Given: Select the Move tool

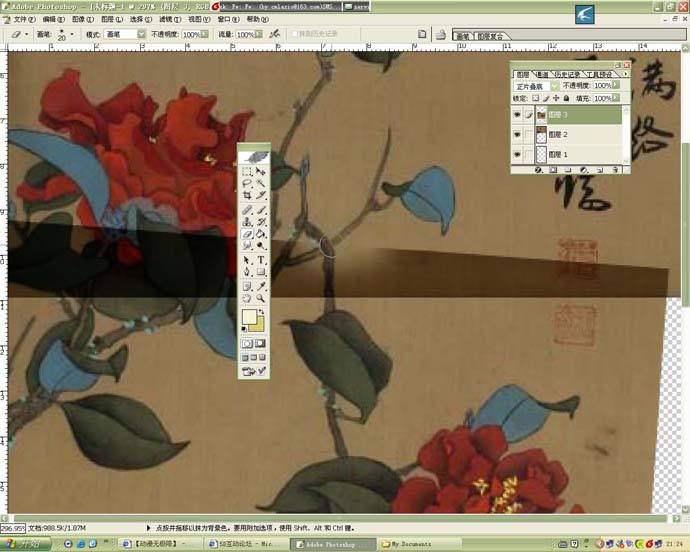Looking at the screenshot, I should (x=261, y=172).
